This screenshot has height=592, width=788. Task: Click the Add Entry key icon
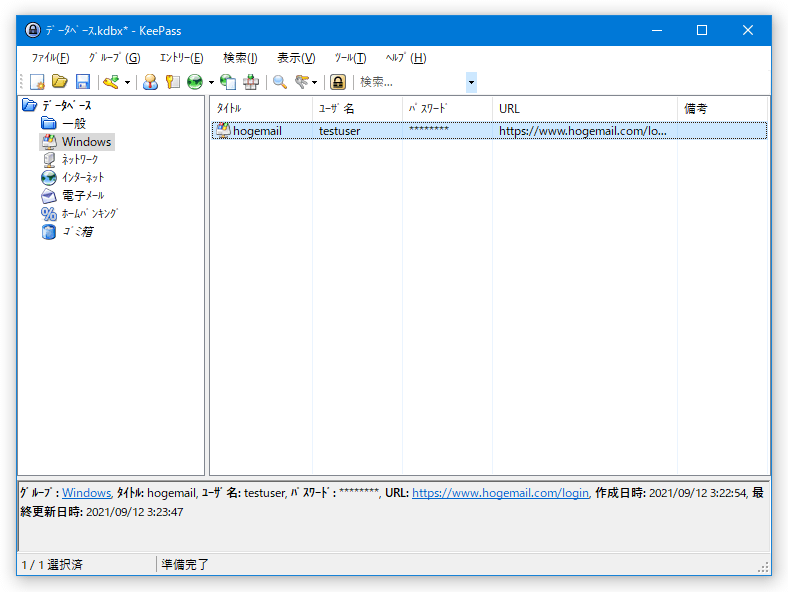[111, 81]
